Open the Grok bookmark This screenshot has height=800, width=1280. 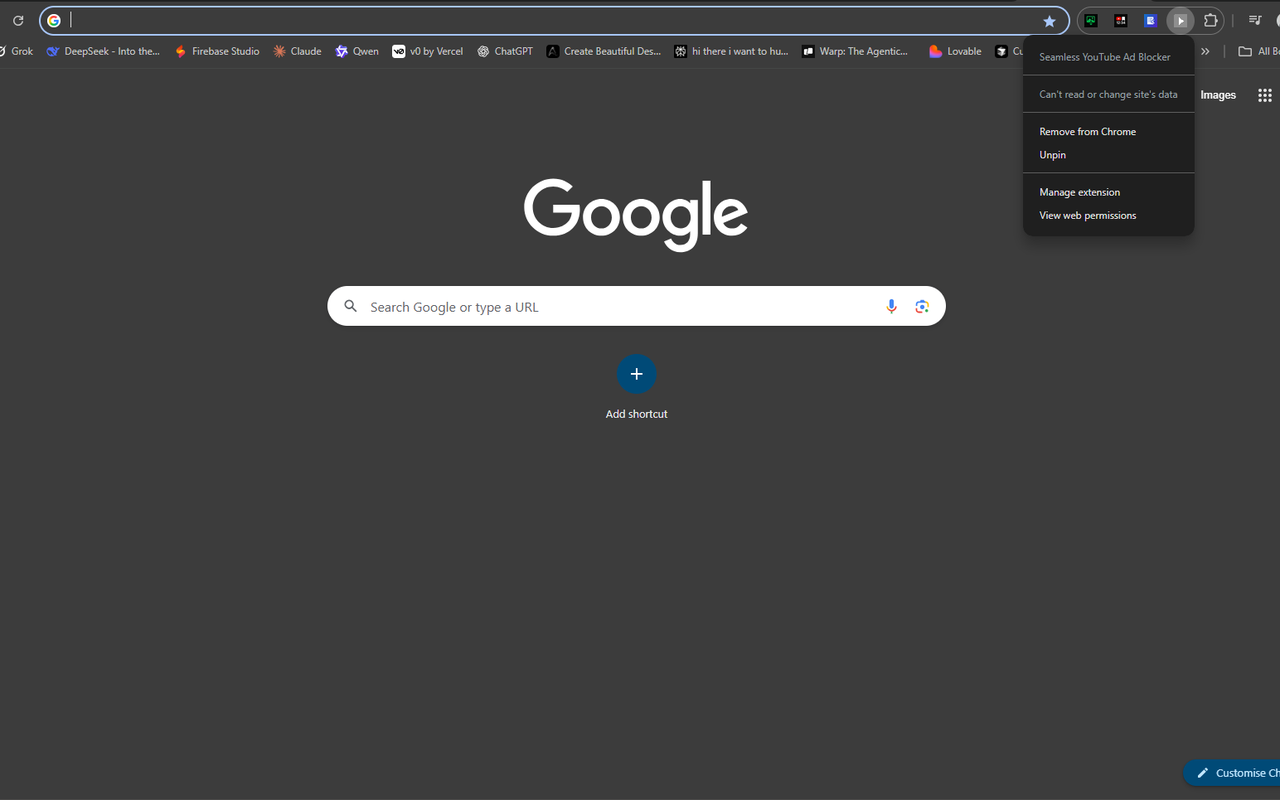coord(15,51)
